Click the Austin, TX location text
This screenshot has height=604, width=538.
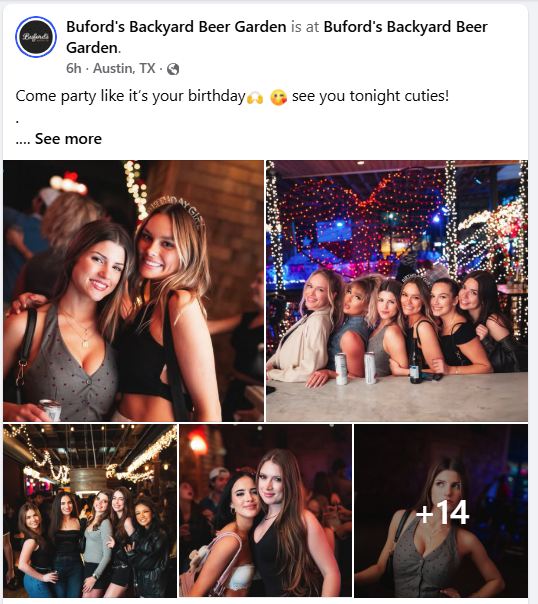(124, 69)
